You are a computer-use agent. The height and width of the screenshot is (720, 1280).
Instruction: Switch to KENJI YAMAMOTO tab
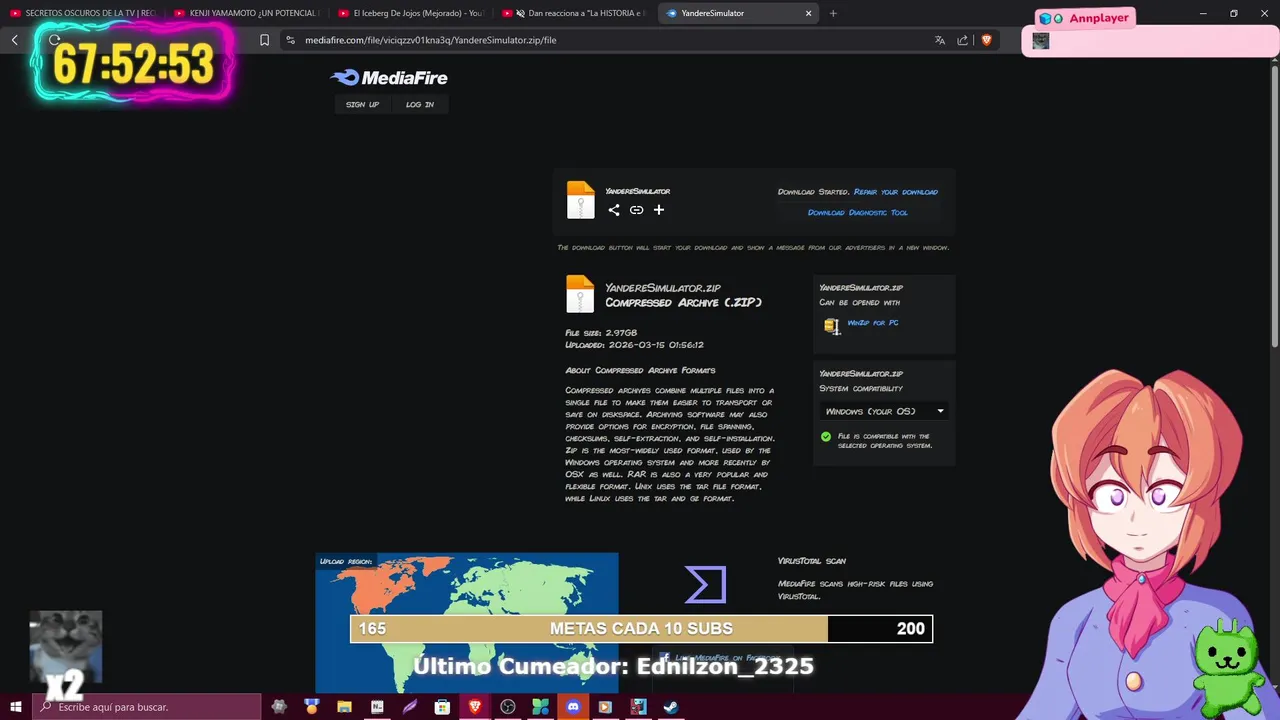coord(247,13)
